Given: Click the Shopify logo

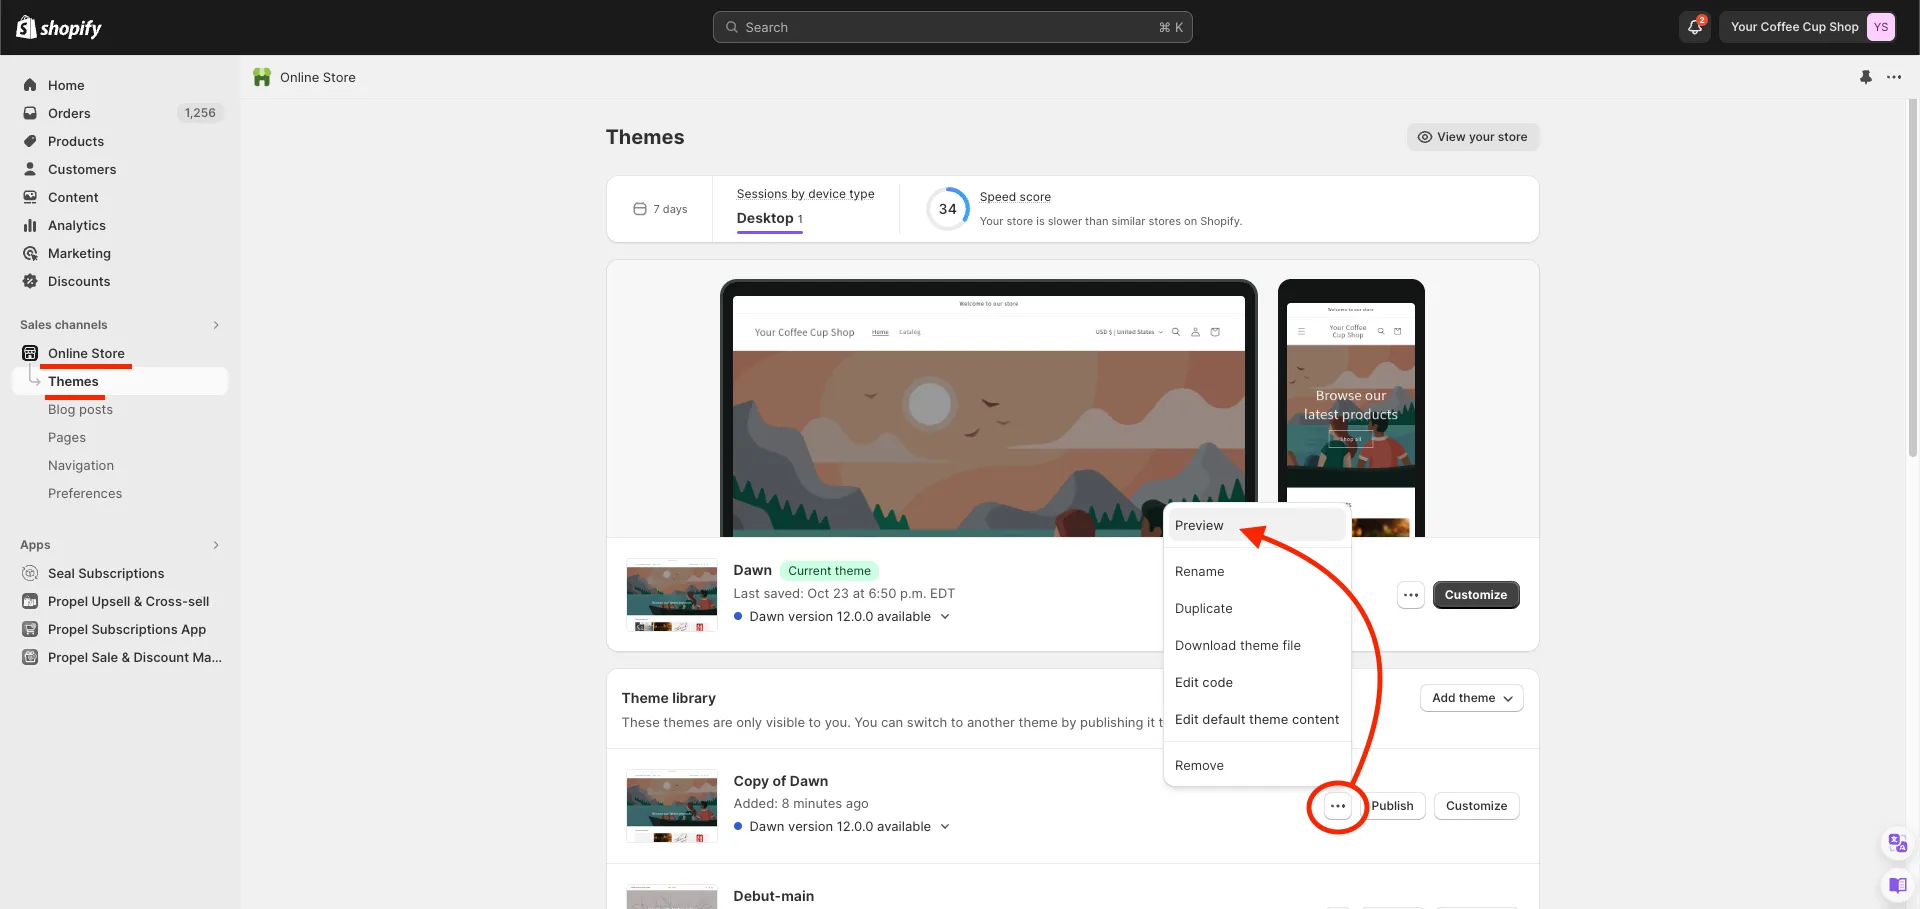Looking at the screenshot, I should tap(59, 27).
